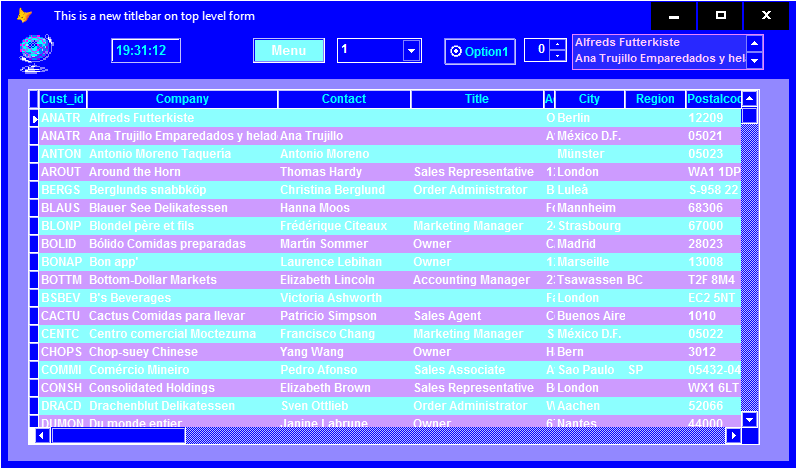The height and width of the screenshot is (469, 797).
Task: Click the Blondel père et fils cell
Action: point(182,226)
